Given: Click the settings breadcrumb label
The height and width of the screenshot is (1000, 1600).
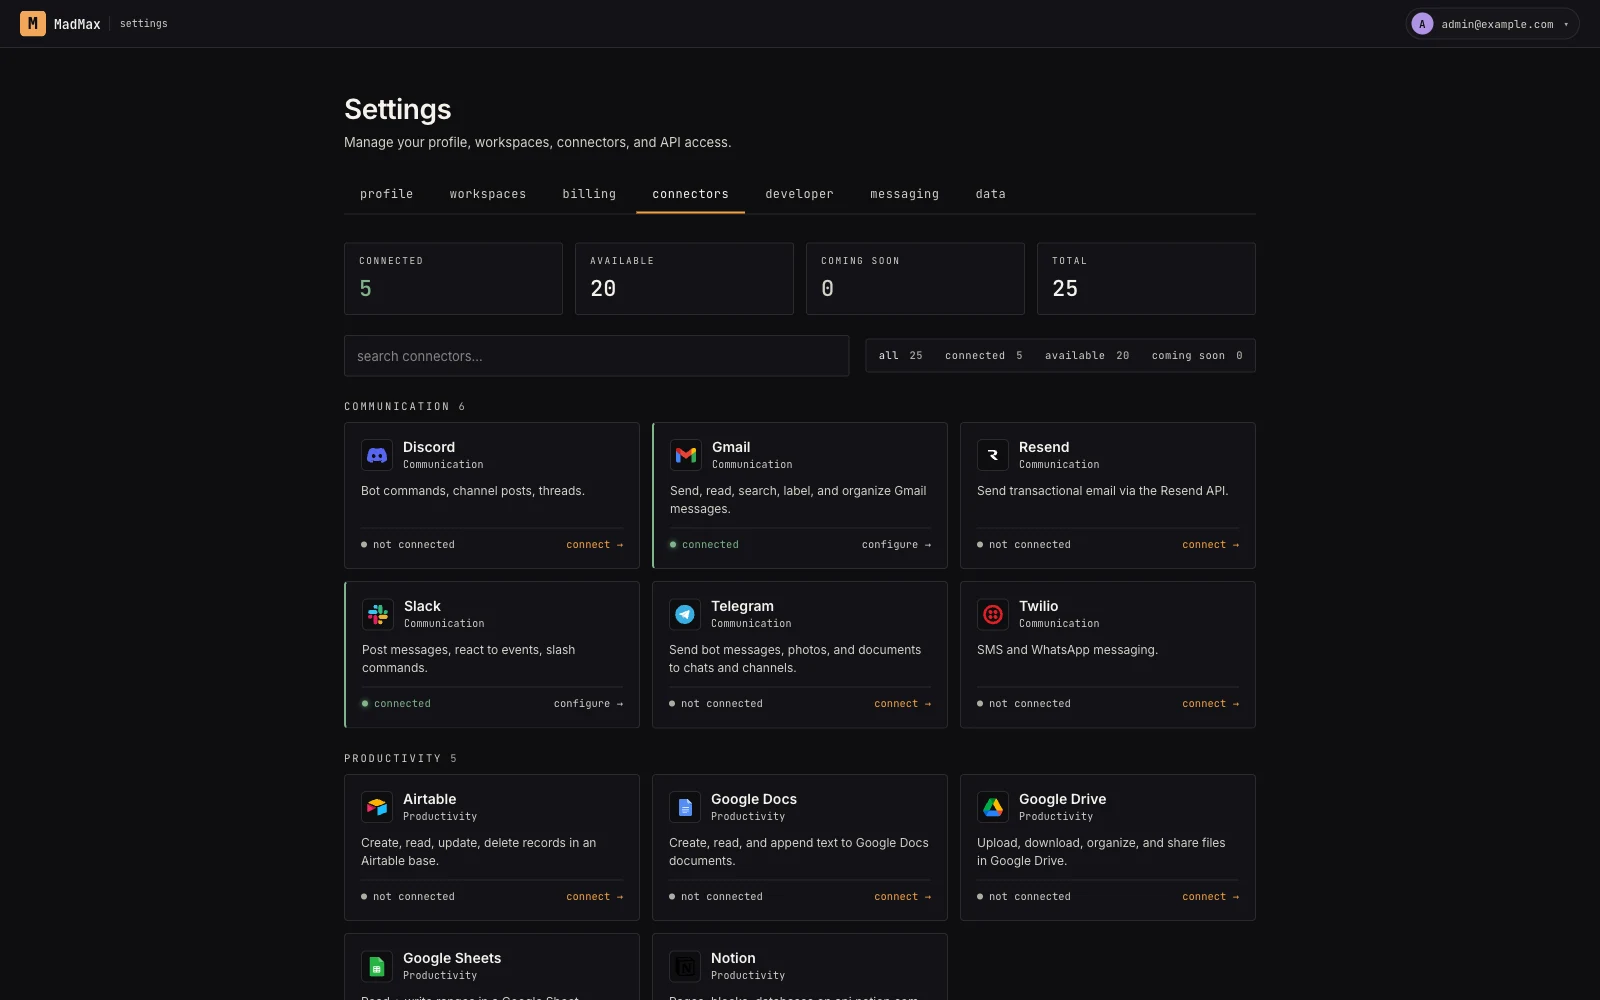Looking at the screenshot, I should point(144,24).
